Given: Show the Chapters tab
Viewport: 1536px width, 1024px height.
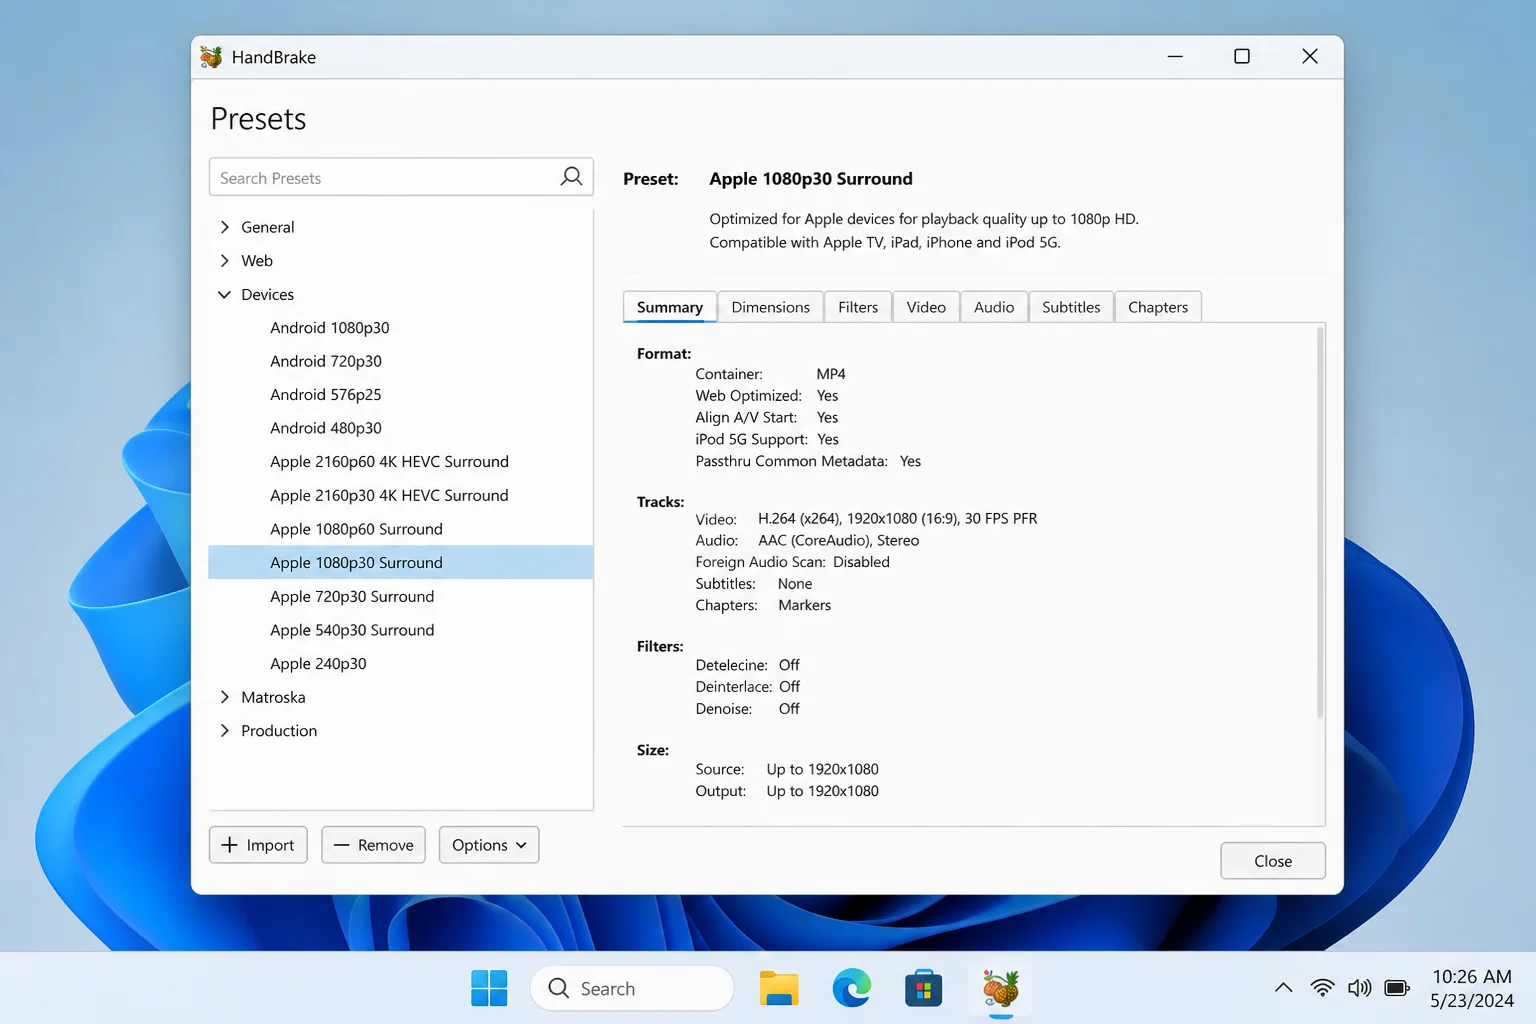Looking at the screenshot, I should [x=1158, y=307].
